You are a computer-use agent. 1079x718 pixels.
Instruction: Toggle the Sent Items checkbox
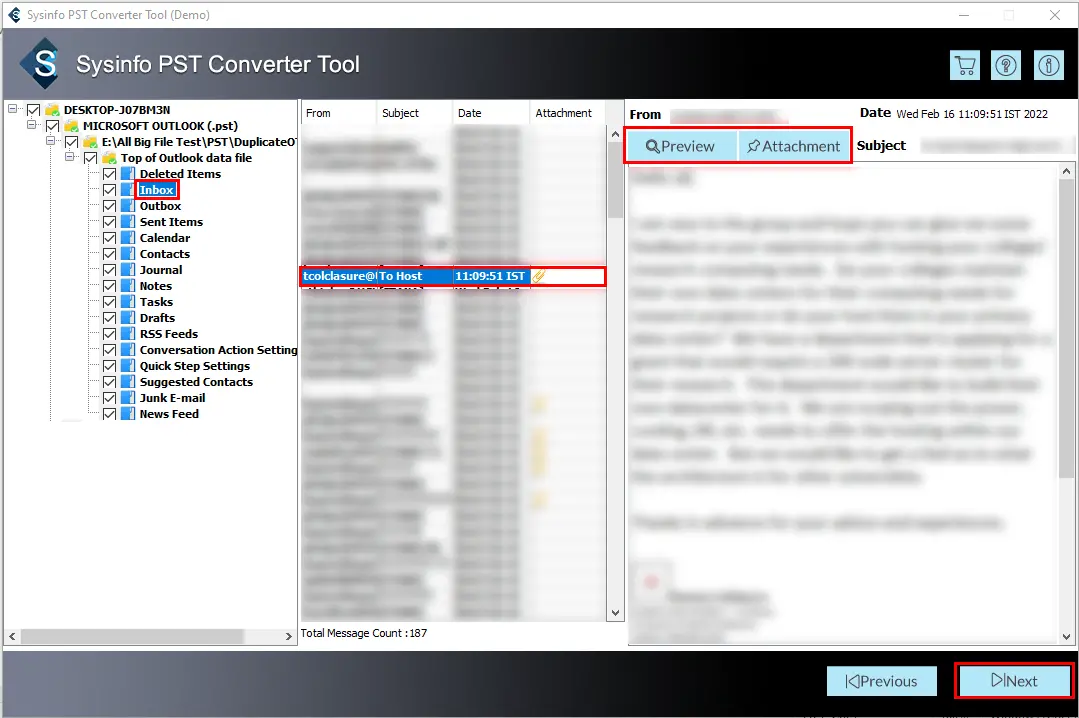tap(110, 222)
